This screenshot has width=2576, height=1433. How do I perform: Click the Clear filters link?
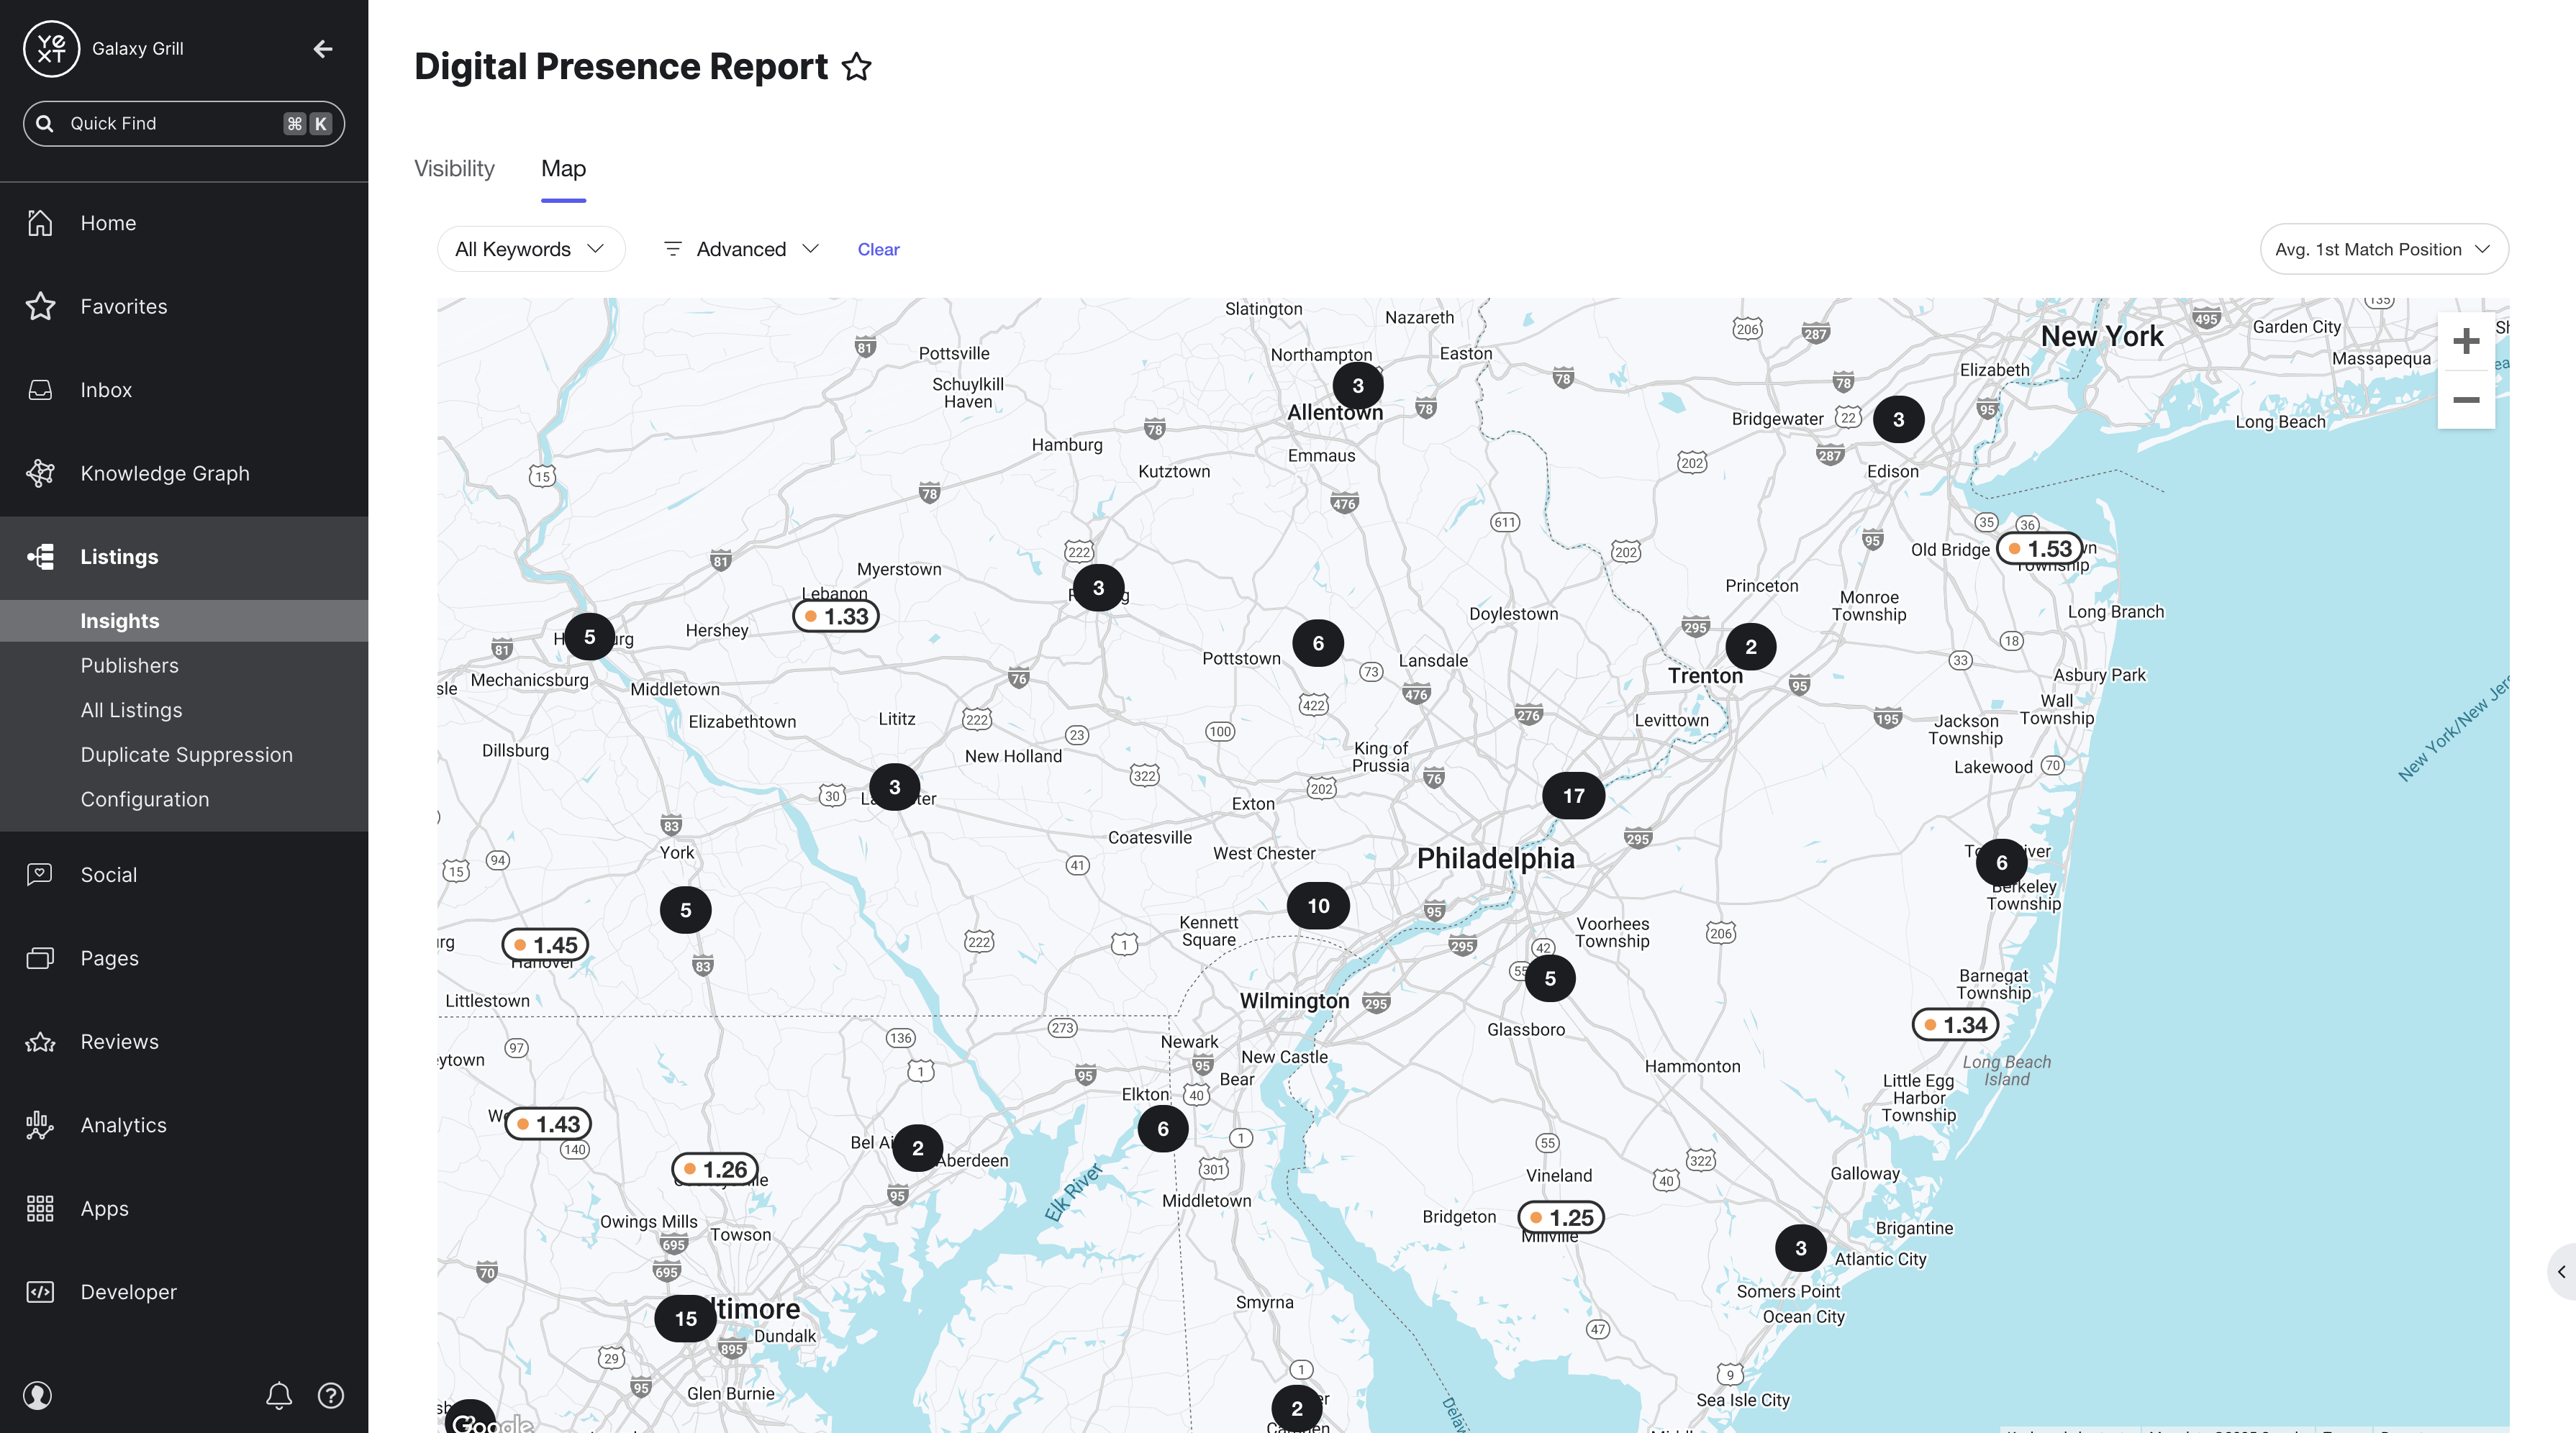point(878,249)
